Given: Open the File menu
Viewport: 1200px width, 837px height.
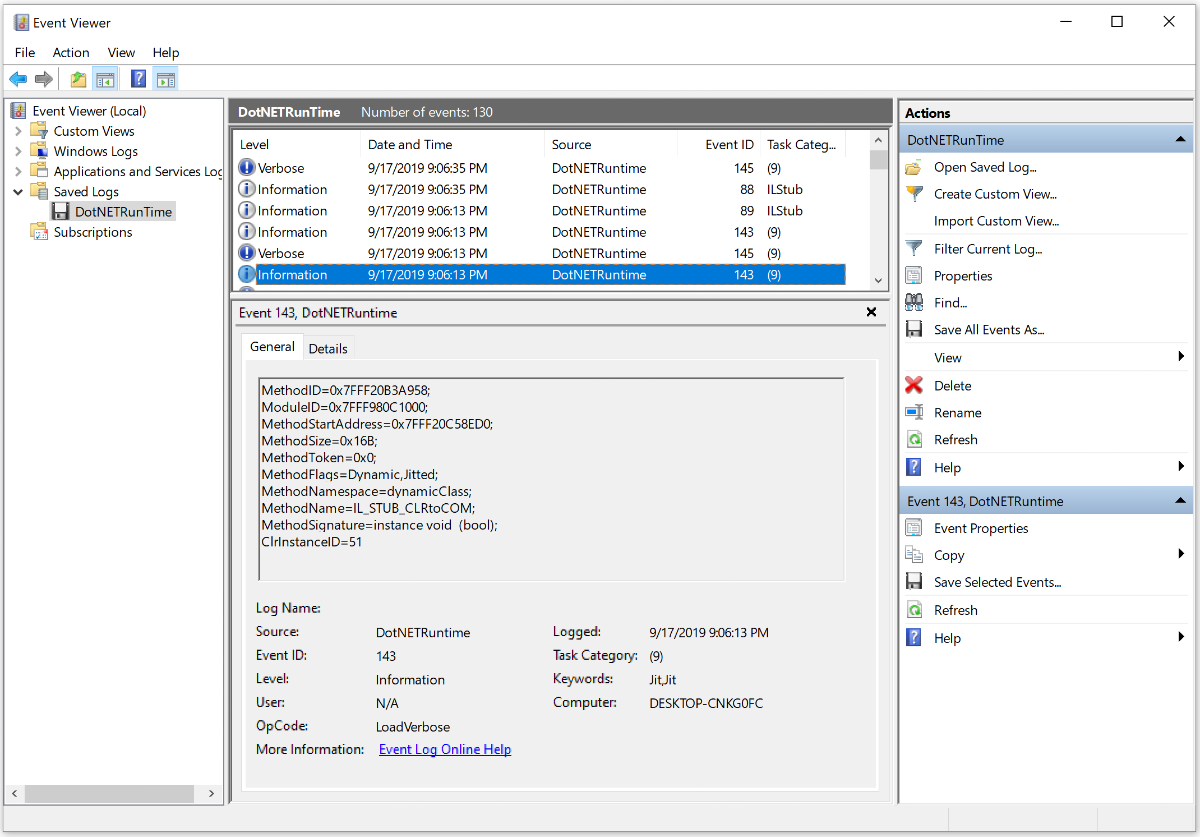Looking at the screenshot, I should point(25,52).
